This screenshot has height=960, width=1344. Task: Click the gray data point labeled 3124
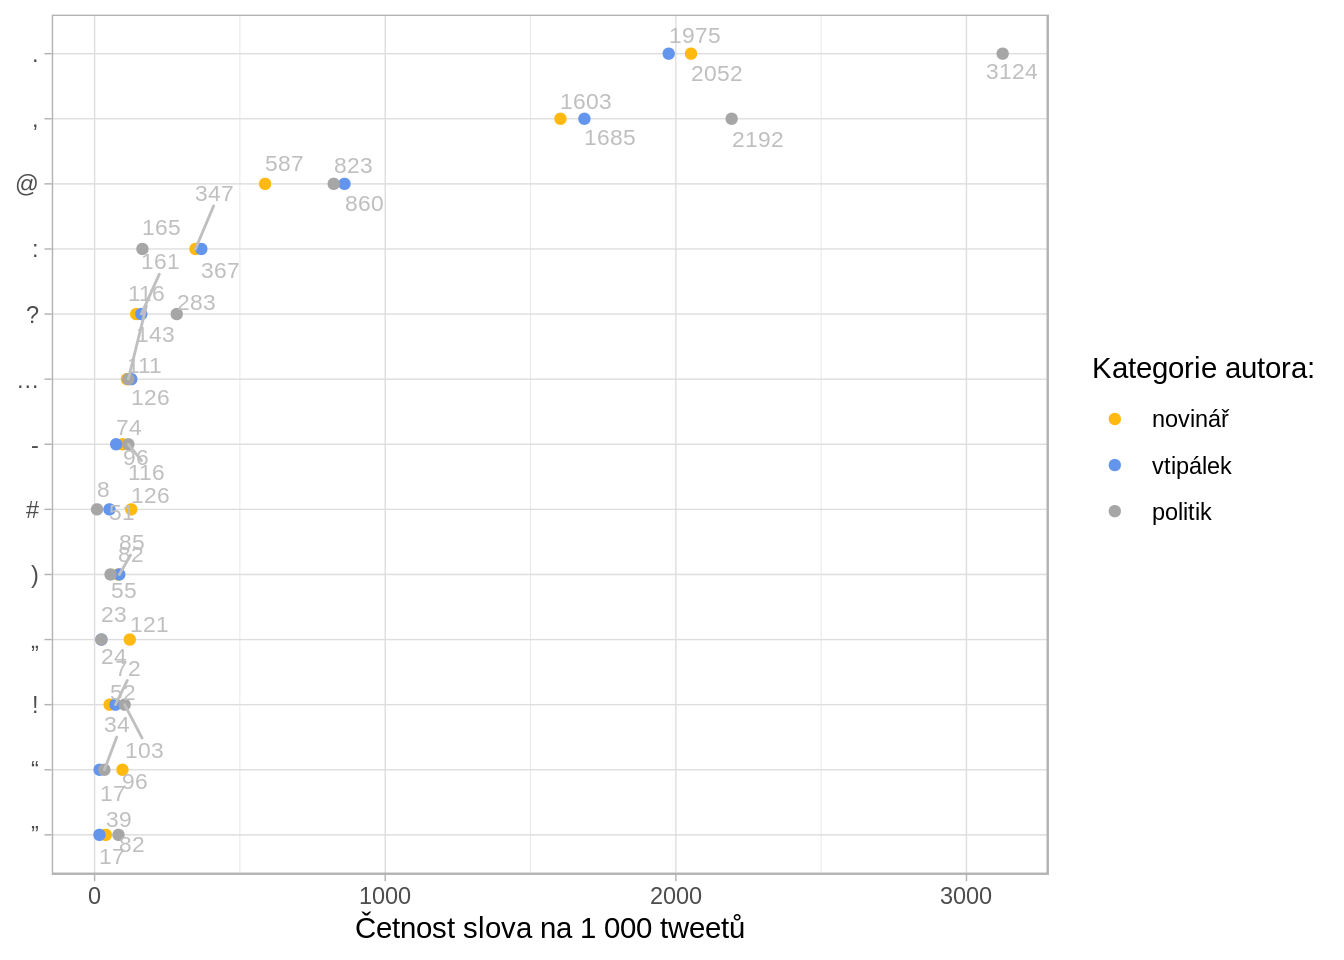point(1002,54)
